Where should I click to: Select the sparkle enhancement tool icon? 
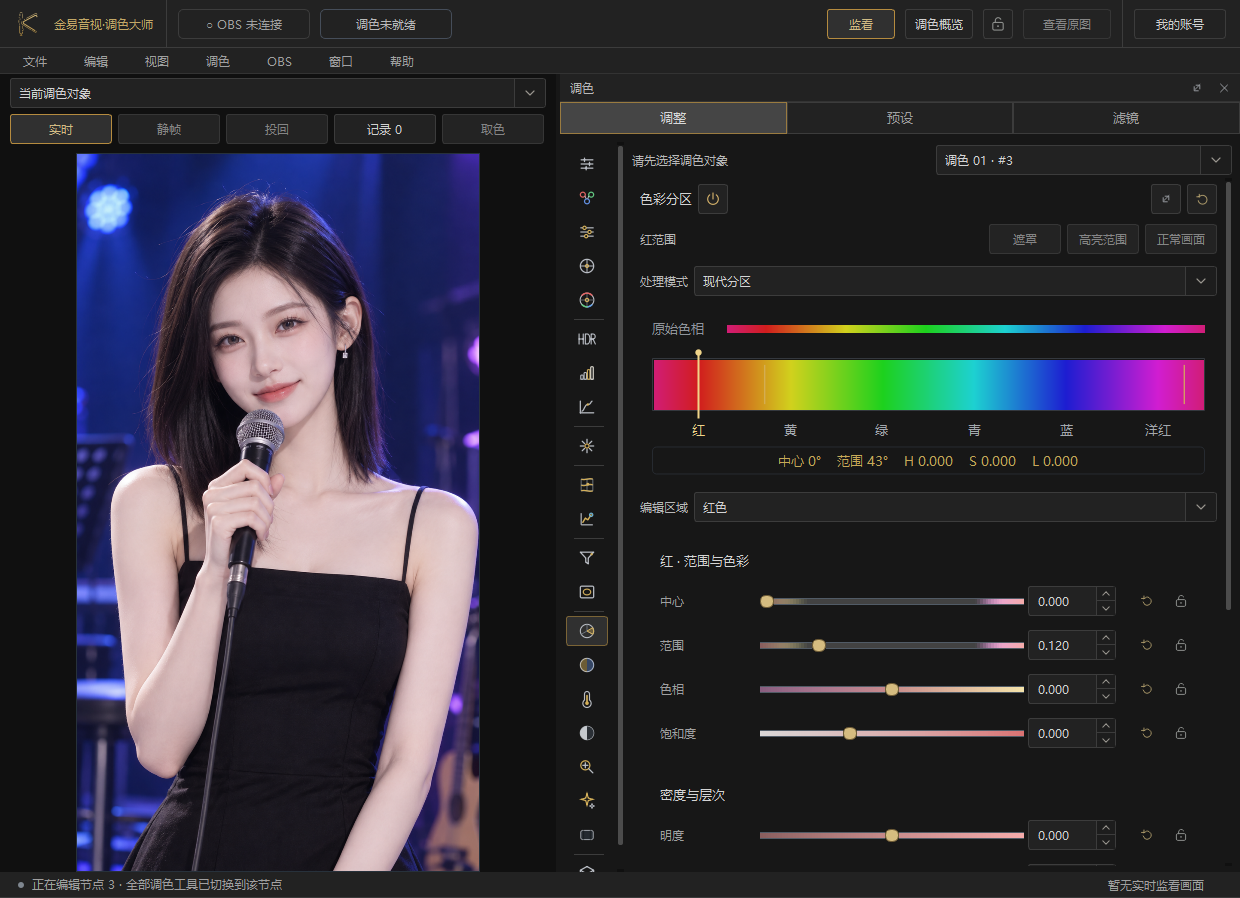tap(587, 801)
